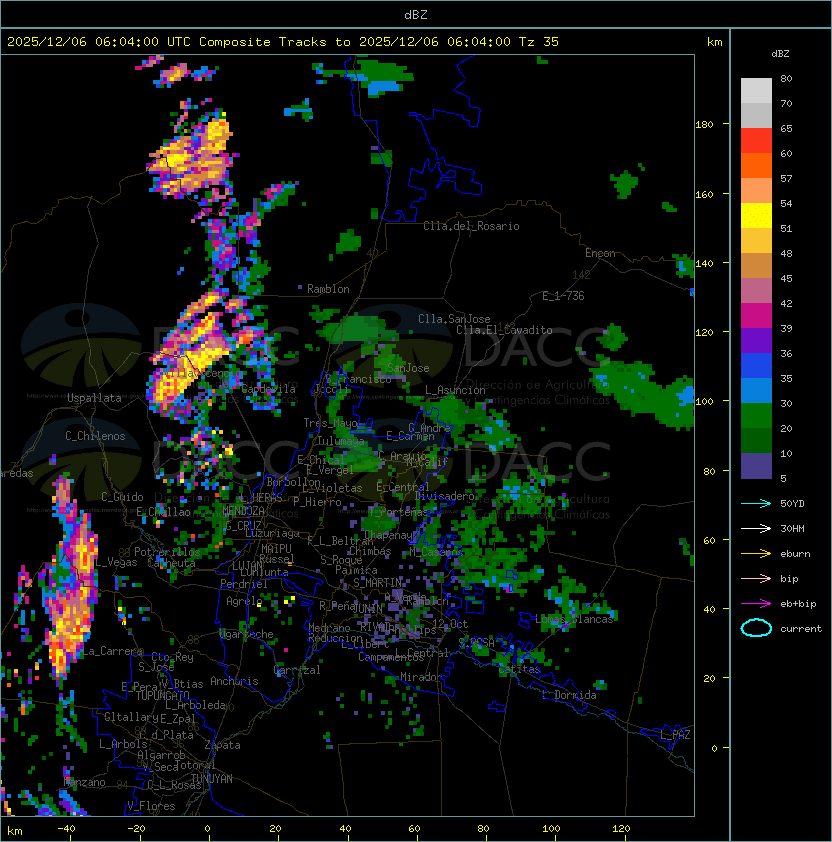Pick the bright green swatch in dBZ scale
Image resolution: width=832 pixels, height=842 pixels.
coord(756,416)
